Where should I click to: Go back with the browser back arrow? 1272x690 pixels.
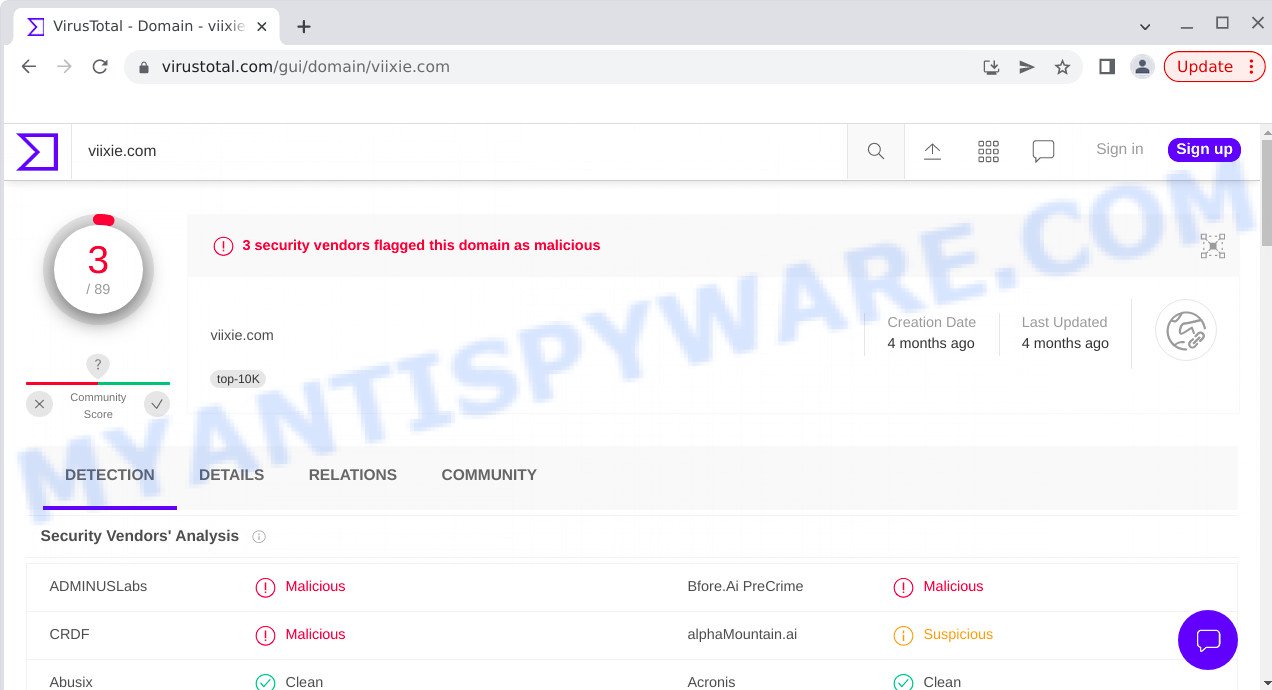[x=29, y=67]
